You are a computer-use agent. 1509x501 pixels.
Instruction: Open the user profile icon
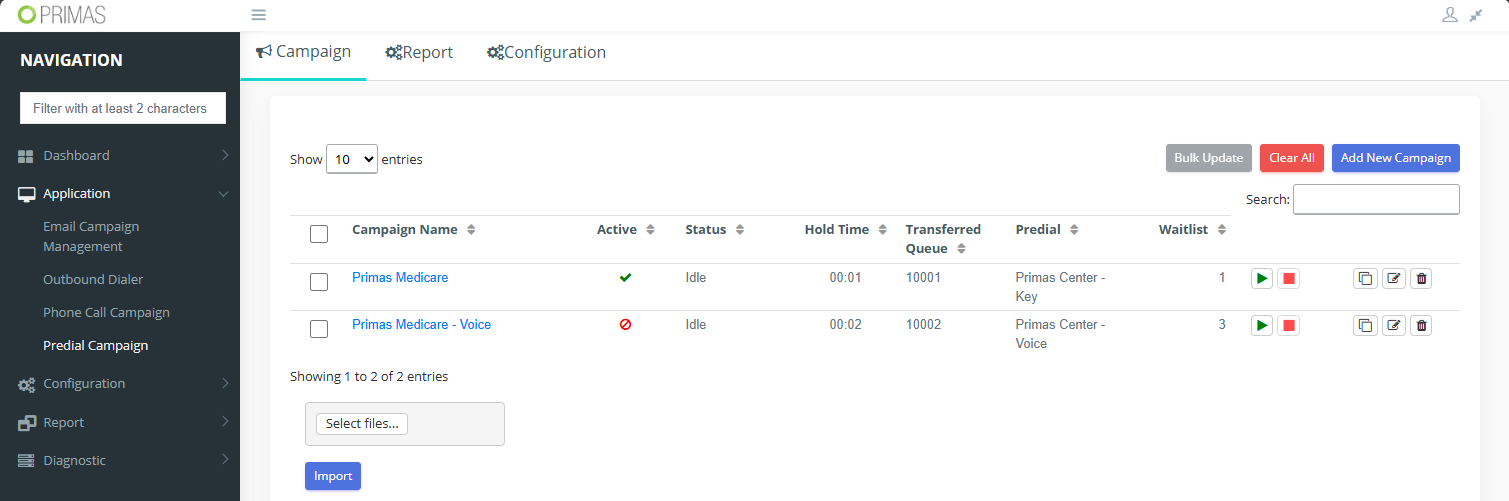coord(1449,15)
